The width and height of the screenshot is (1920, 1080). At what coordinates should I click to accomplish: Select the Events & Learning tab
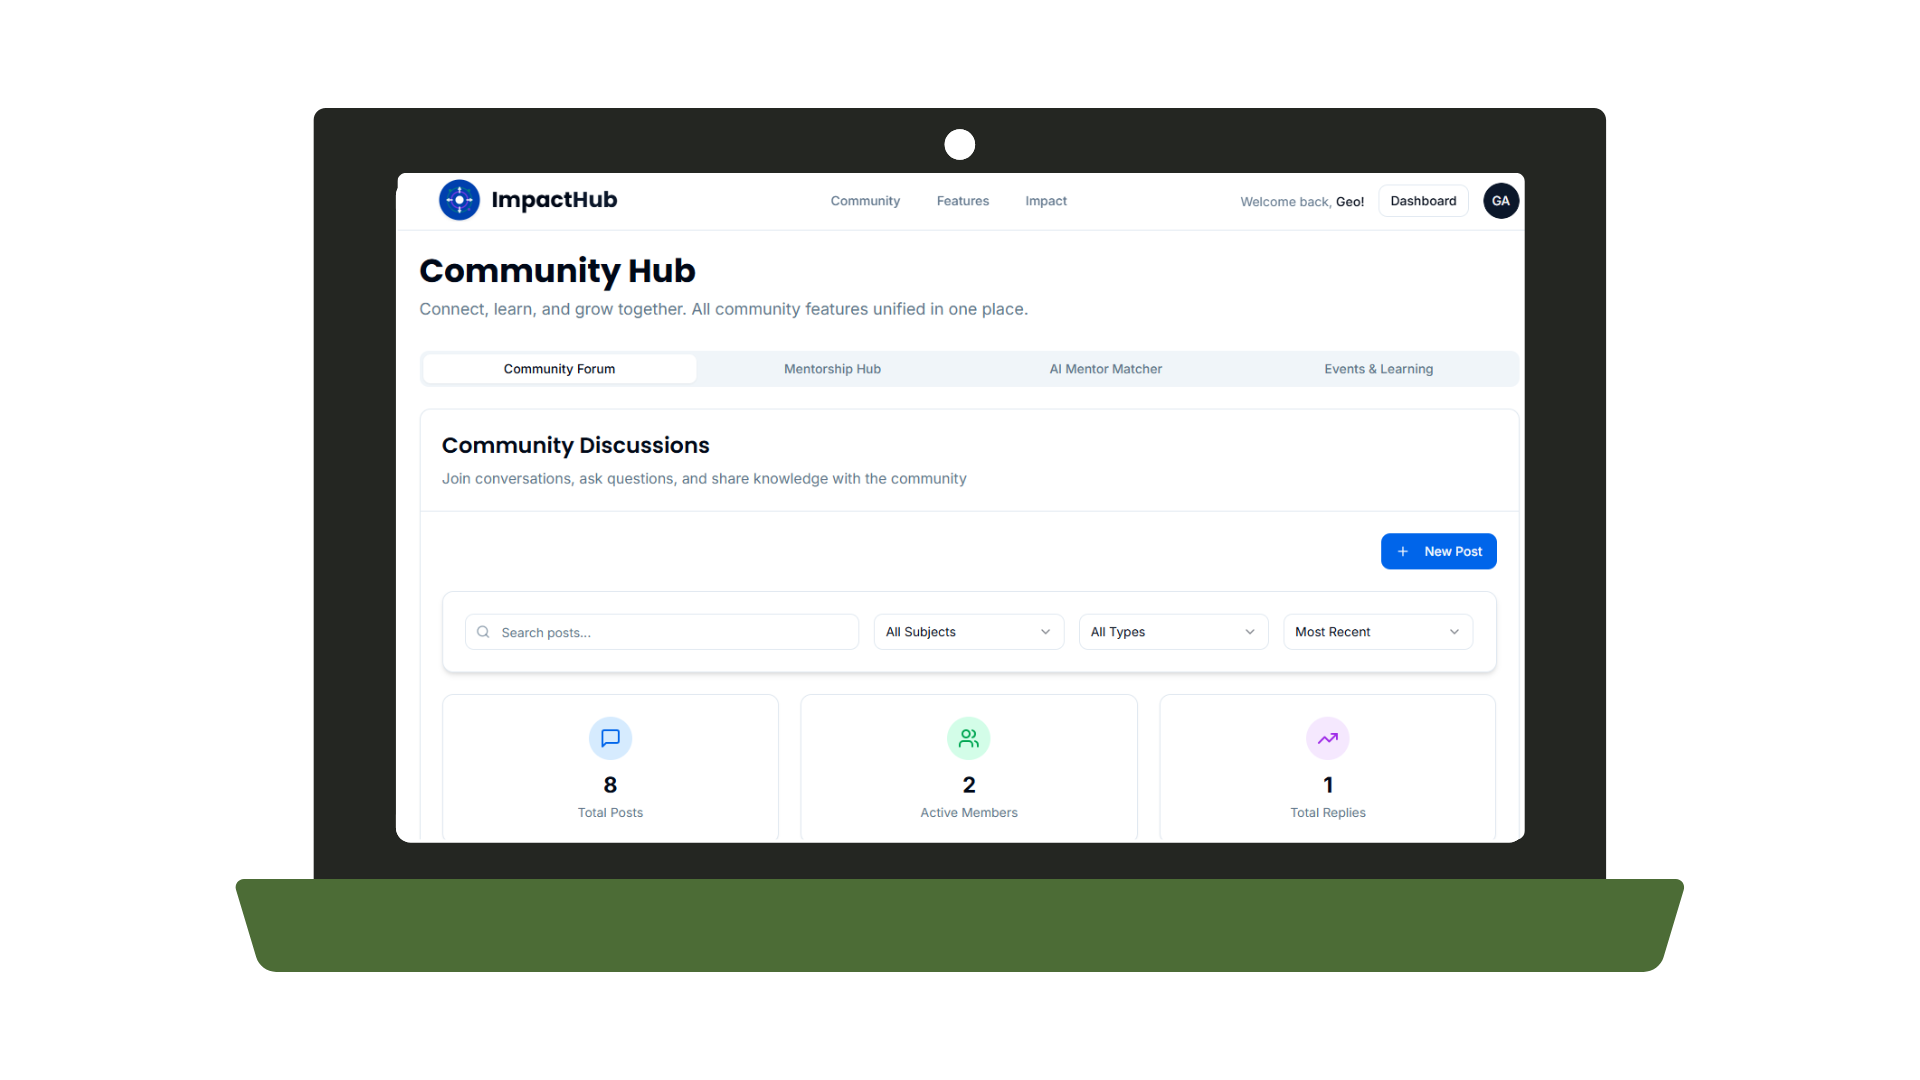pos(1378,369)
